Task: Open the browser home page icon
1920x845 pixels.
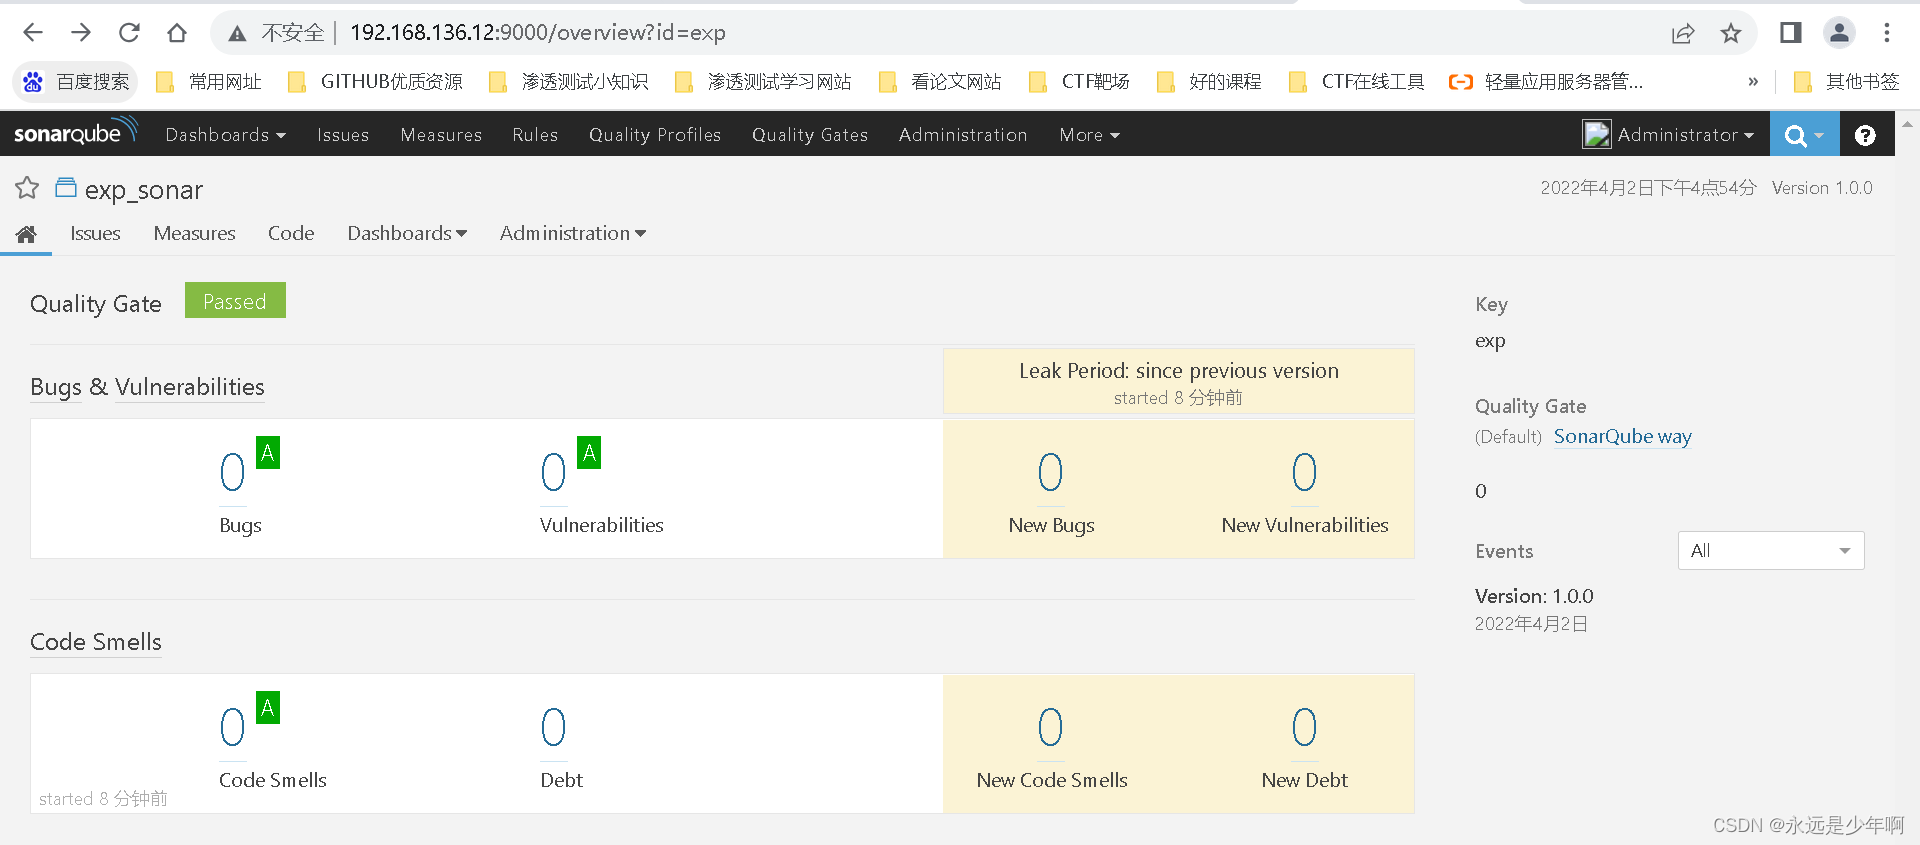Action: click(177, 33)
